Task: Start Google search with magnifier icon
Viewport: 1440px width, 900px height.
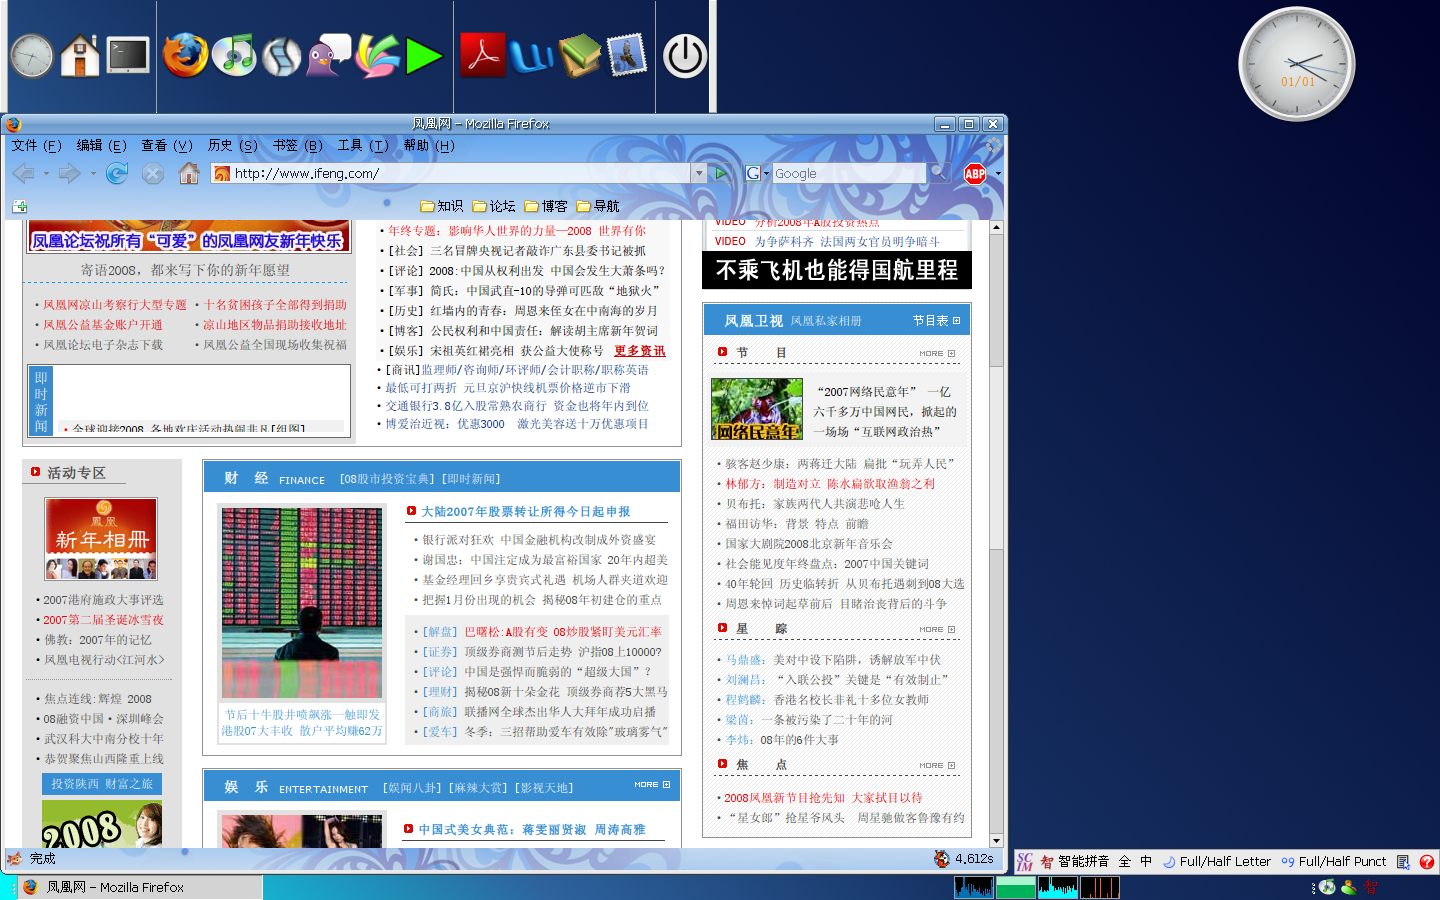Action: pyautogui.click(x=938, y=173)
